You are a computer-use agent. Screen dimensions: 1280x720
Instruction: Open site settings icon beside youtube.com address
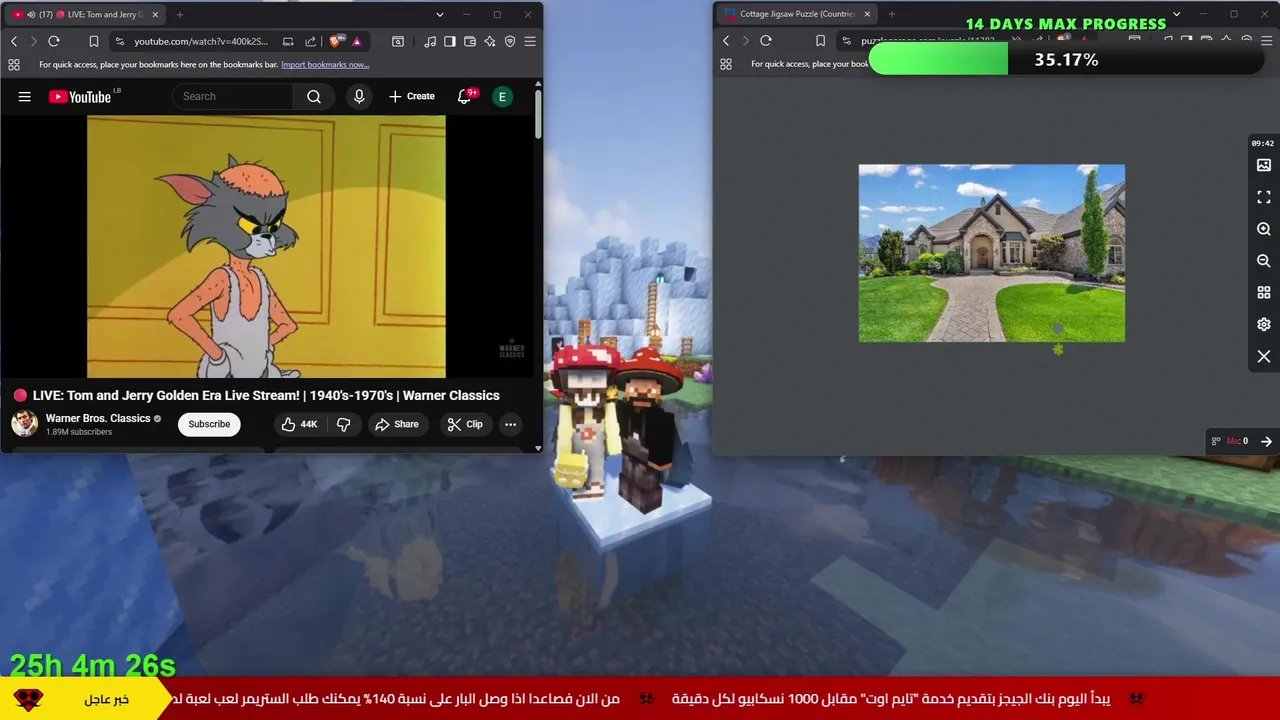(x=120, y=41)
